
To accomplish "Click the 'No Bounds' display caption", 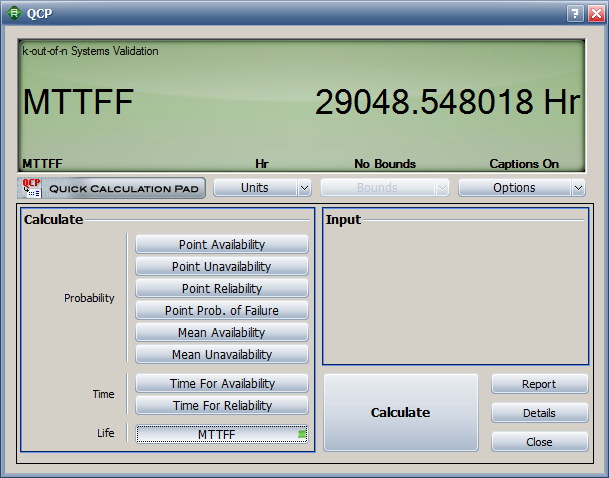I will (x=385, y=164).
